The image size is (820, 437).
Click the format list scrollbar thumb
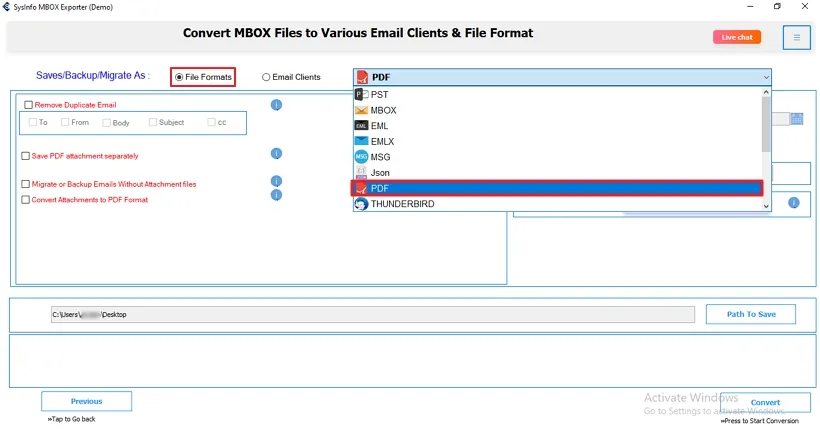coord(767,125)
